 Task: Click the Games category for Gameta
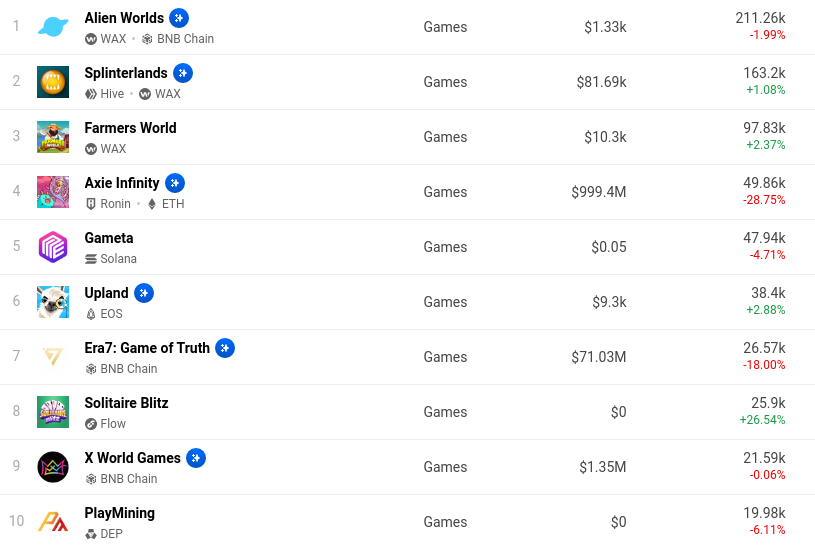(x=445, y=247)
